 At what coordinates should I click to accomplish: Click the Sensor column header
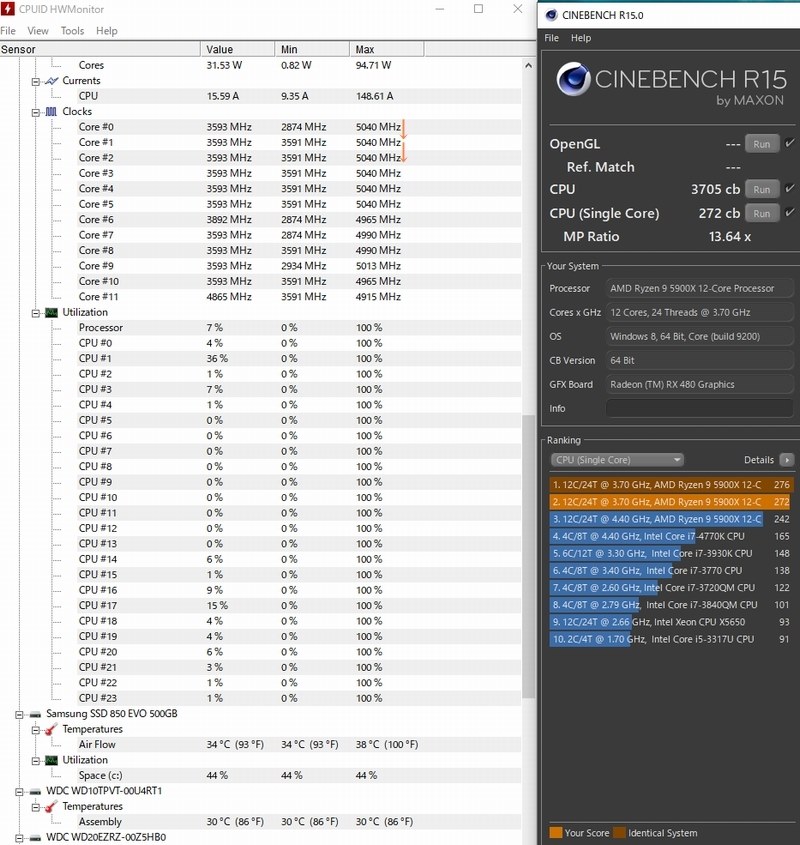(x=100, y=49)
